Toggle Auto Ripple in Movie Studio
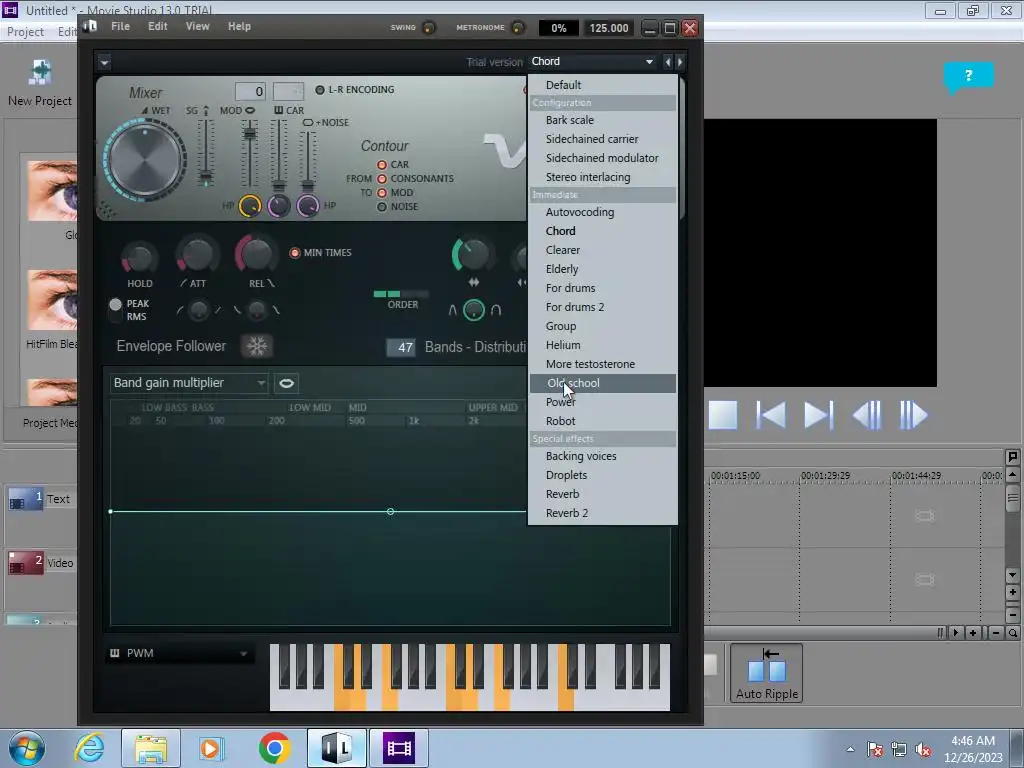The width and height of the screenshot is (1024, 768). tap(767, 673)
